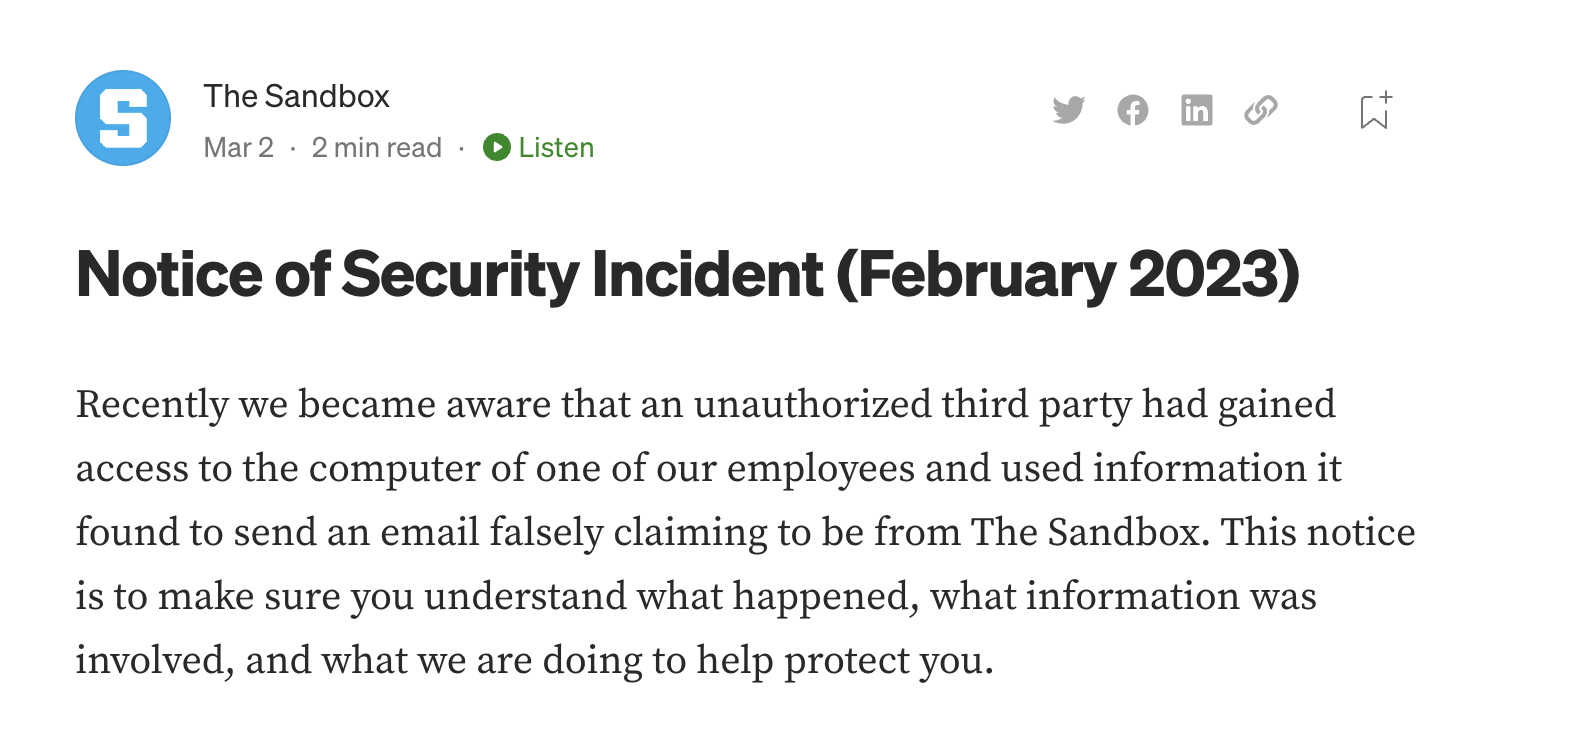Click the 2 min read label
Viewport: 1582px width, 734px height.
376,147
